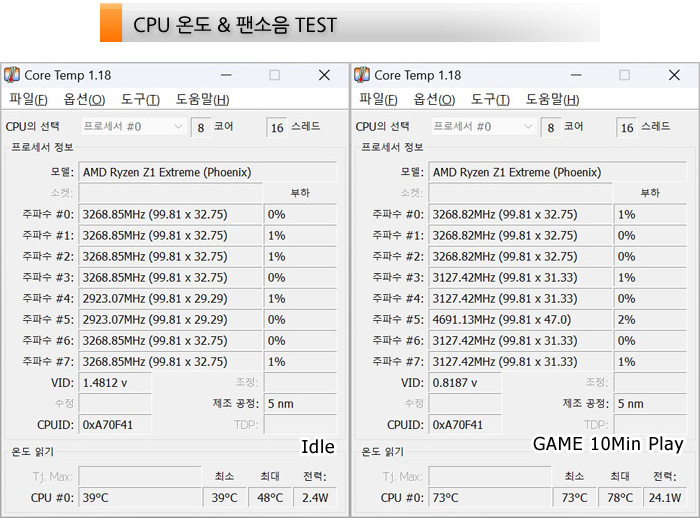Open 도움말 menu in right window

pyautogui.click(x=552, y=99)
